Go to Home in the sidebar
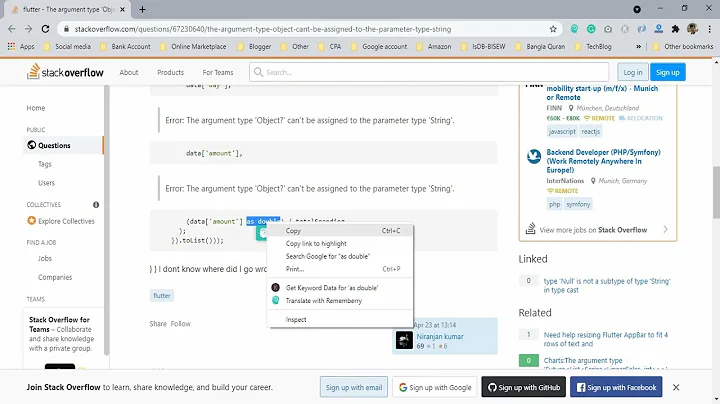720x404 pixels. (x=36, y=108)
